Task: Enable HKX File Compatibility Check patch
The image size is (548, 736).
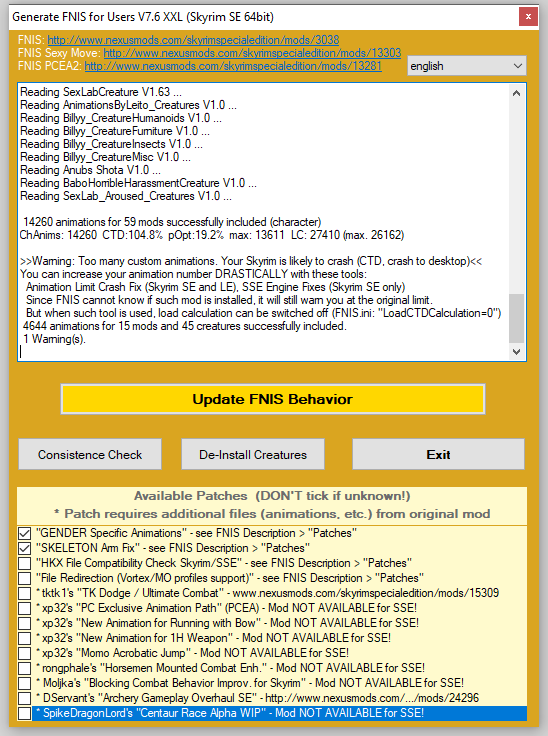Action: tap(24, 563)
